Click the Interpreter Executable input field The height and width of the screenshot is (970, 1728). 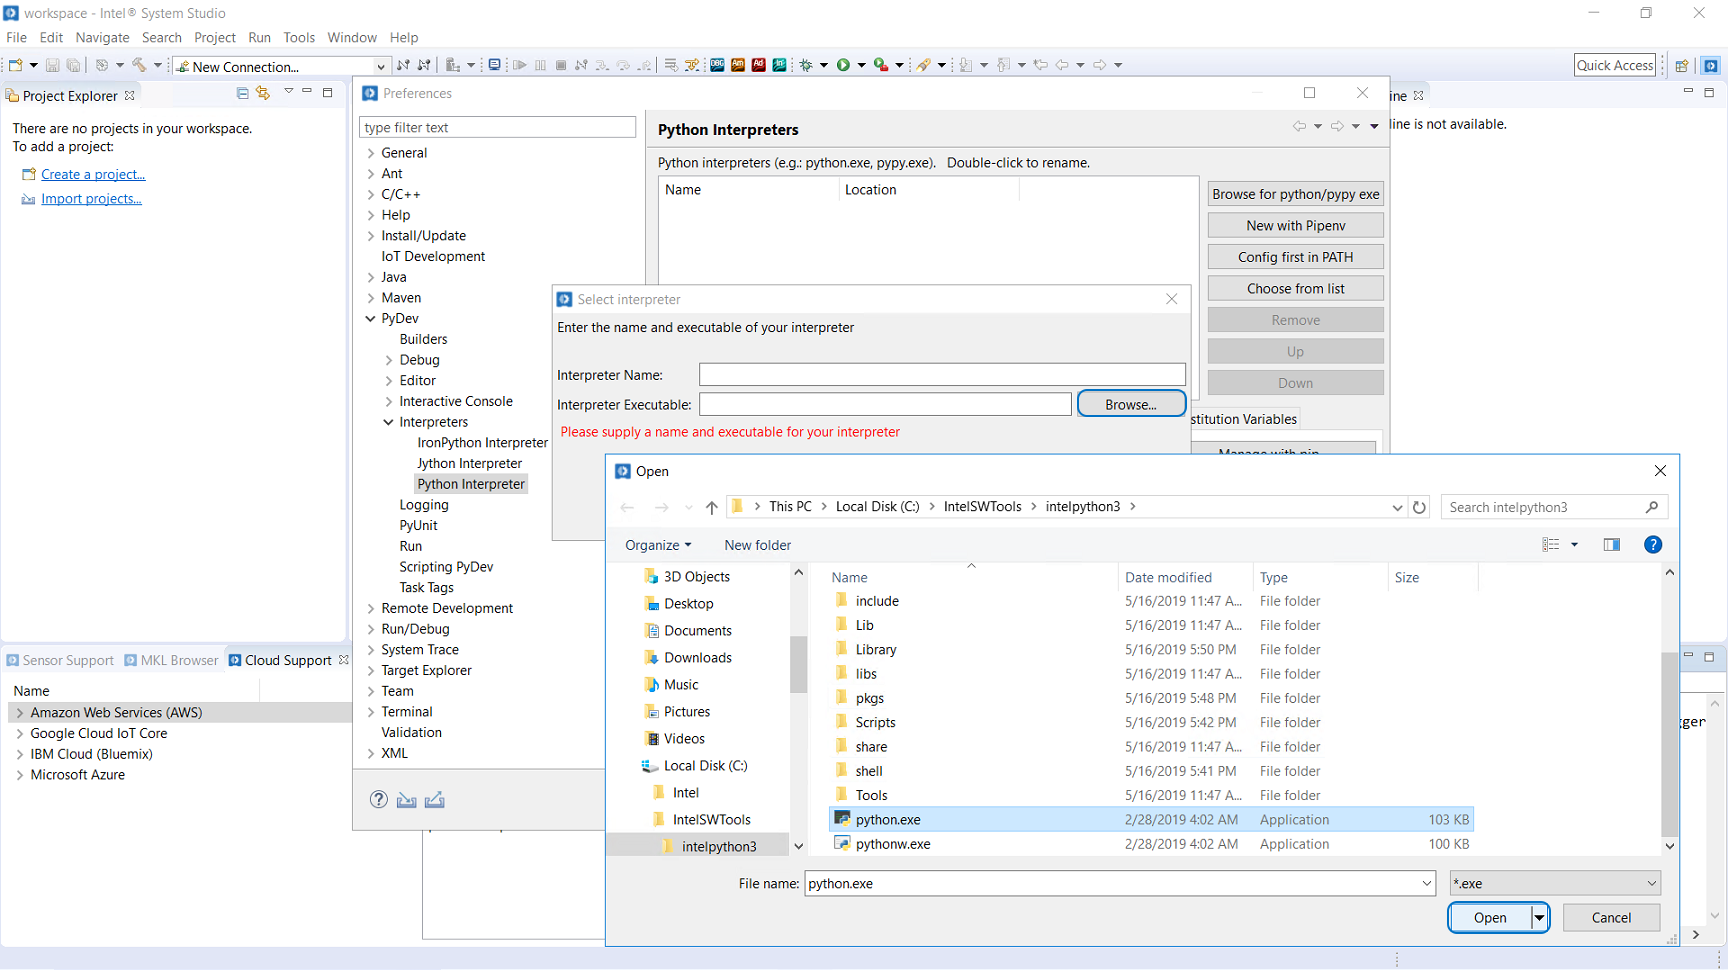pyautogui.click(x=885, y=404)
